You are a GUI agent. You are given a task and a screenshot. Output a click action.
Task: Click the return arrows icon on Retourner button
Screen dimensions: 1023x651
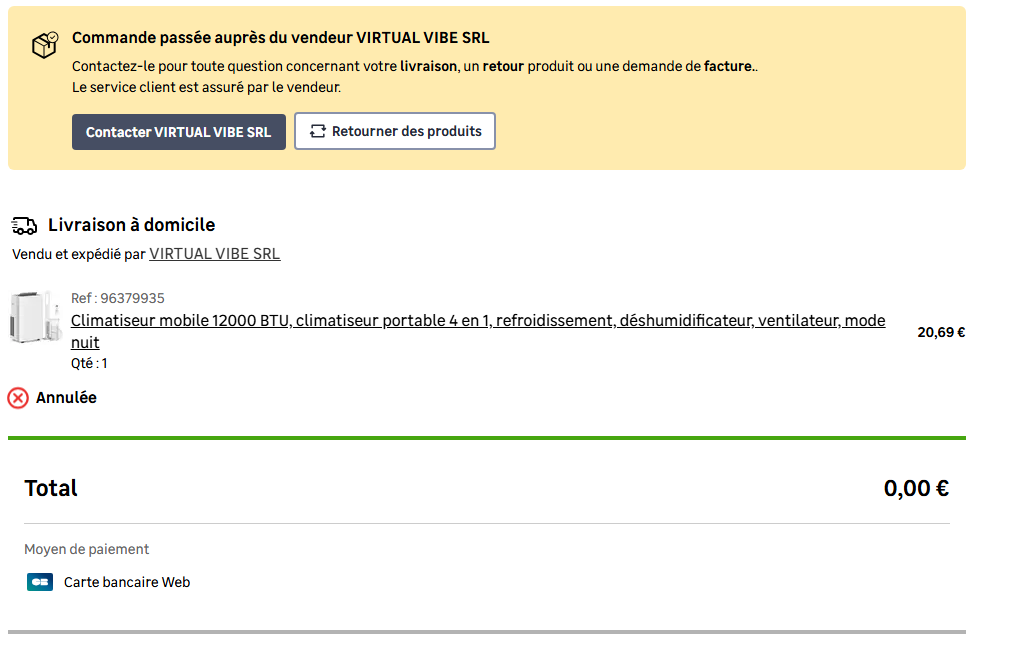(318, 131)
